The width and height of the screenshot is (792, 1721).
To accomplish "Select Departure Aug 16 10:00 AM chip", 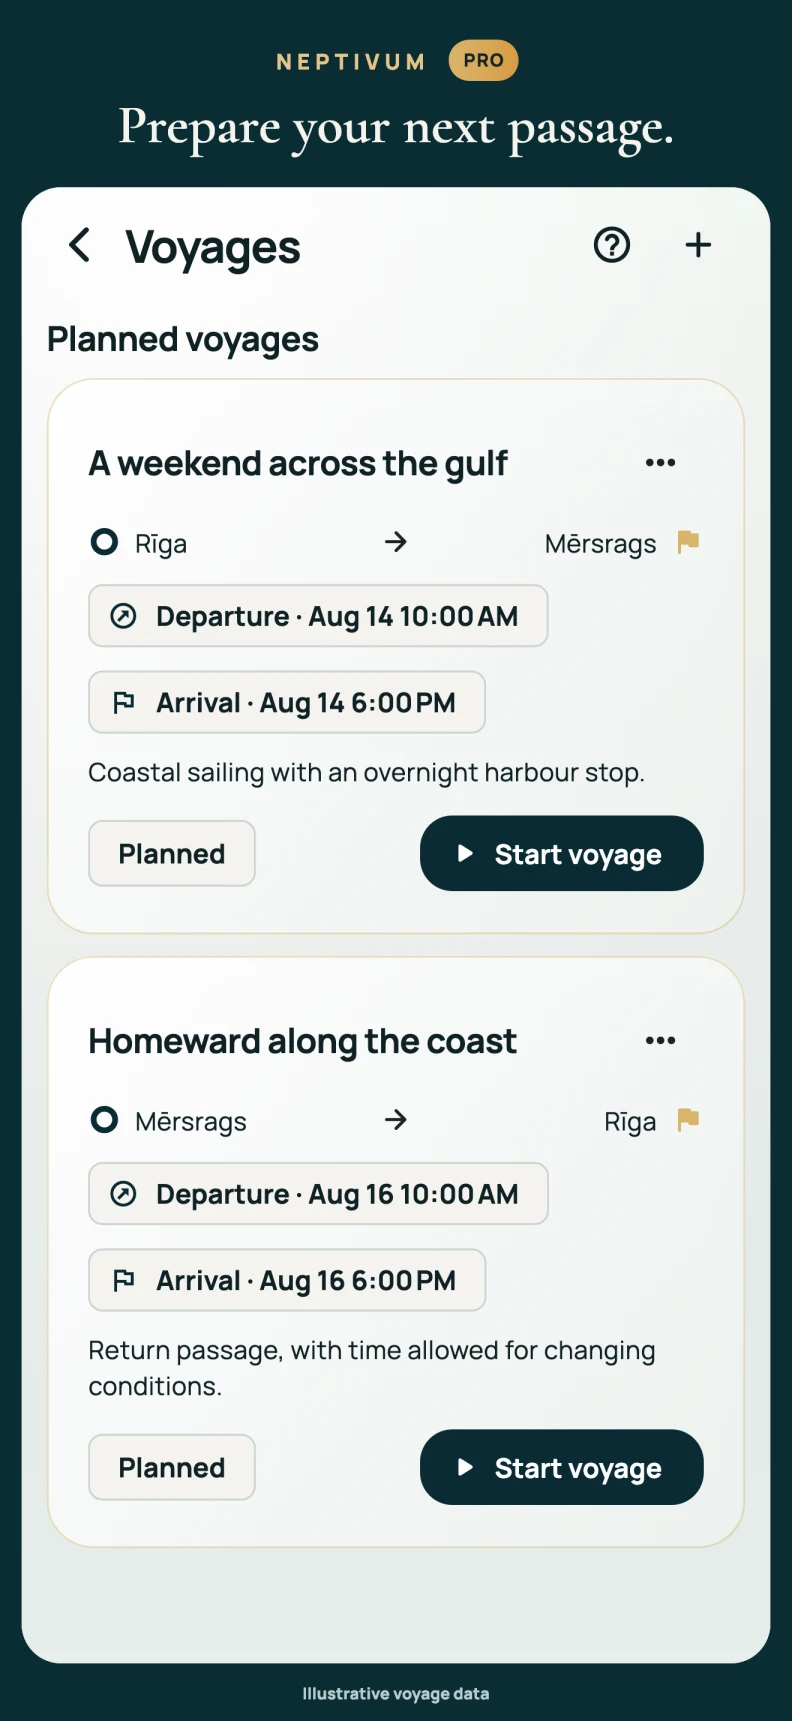I will click(x=318, y=1194).
